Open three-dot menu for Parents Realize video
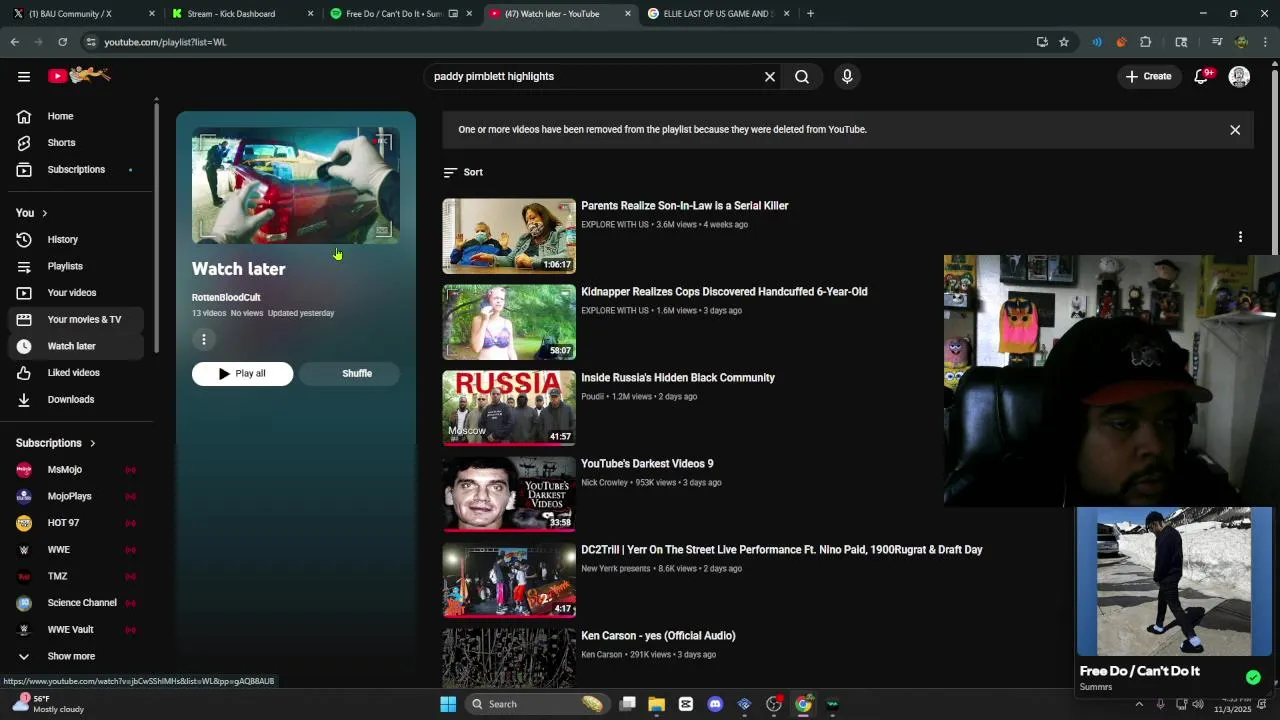The height and width of the screenshot is (720, 1280). [1240, 237]
